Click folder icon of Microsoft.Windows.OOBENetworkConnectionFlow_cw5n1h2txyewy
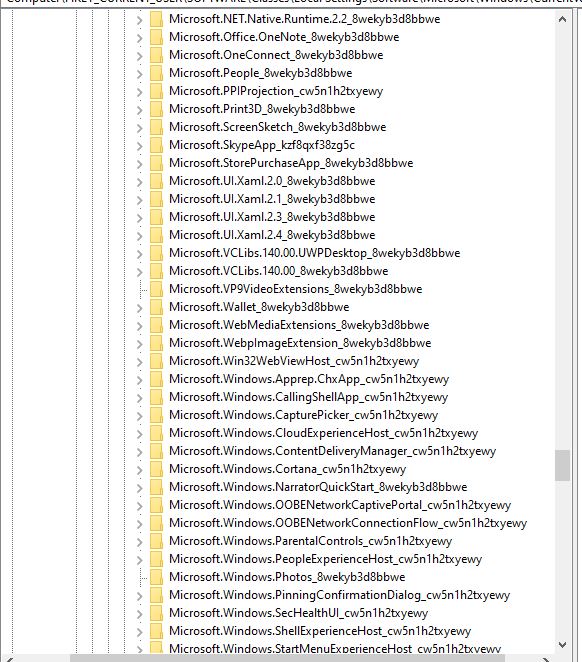Image resolution: width=582 pixels, height=662 pixels. tap(156, 523)
